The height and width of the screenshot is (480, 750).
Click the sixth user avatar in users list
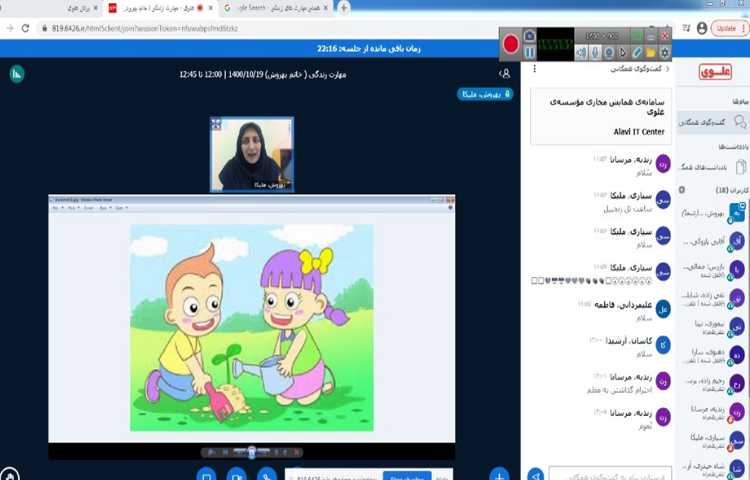coord(737,355)
